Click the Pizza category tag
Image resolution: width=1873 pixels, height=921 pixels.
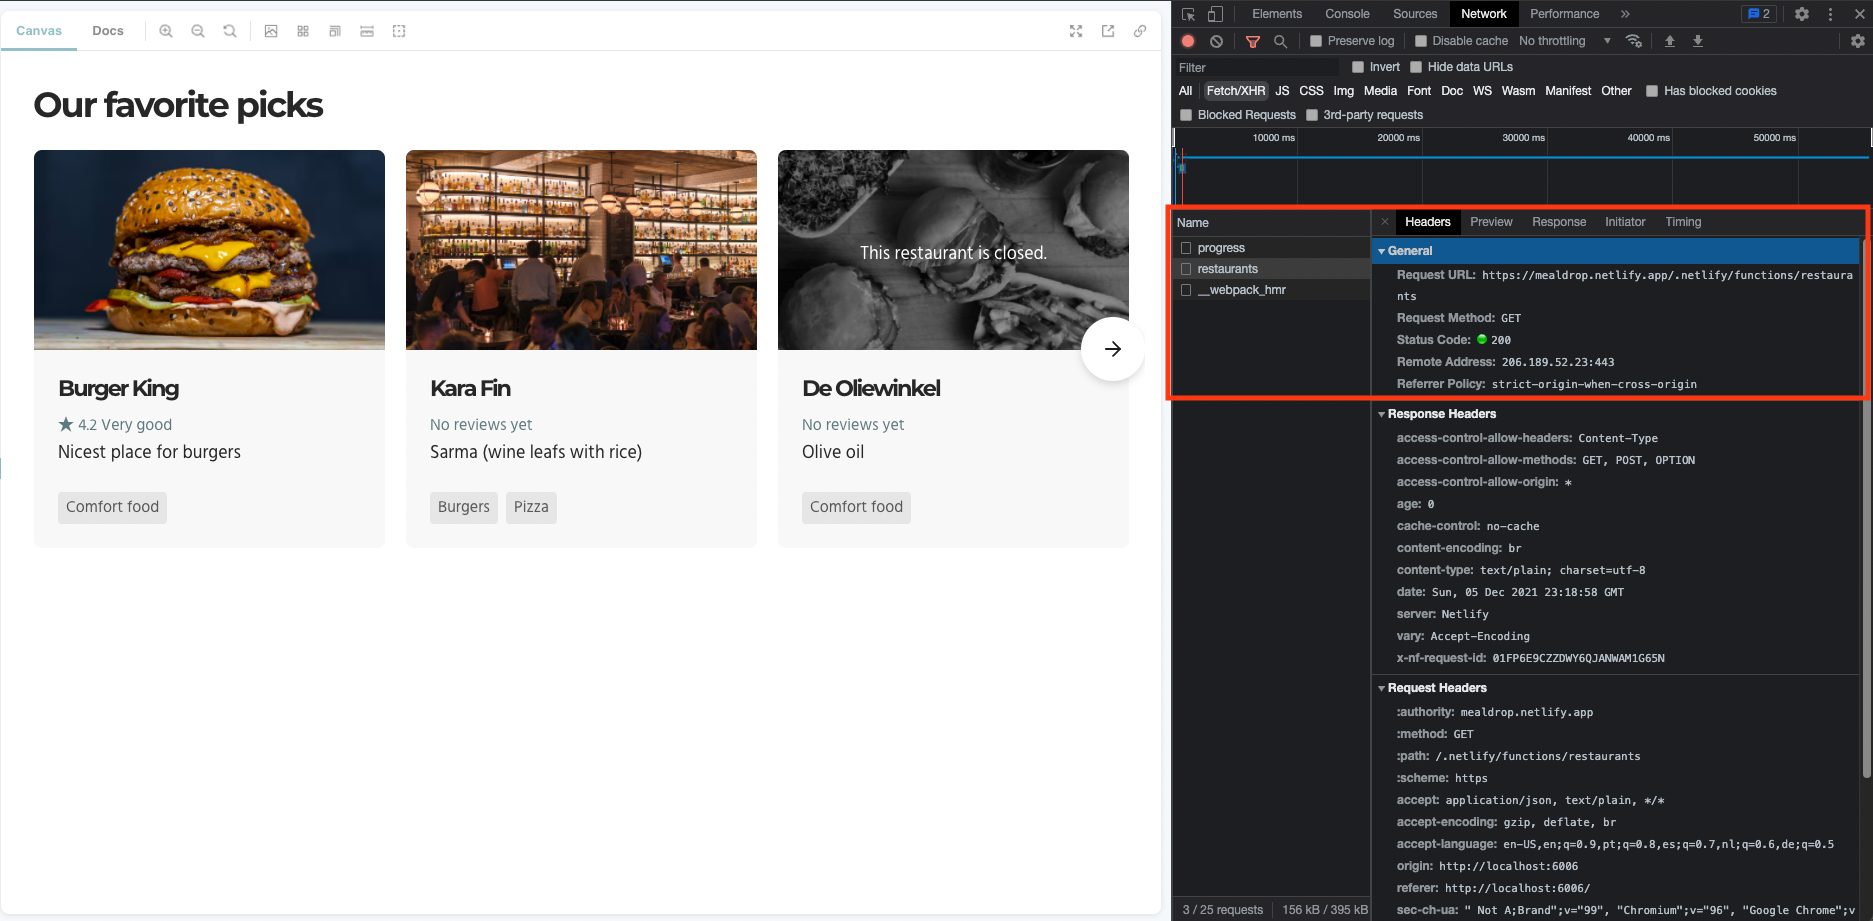[x=531, y=507]
